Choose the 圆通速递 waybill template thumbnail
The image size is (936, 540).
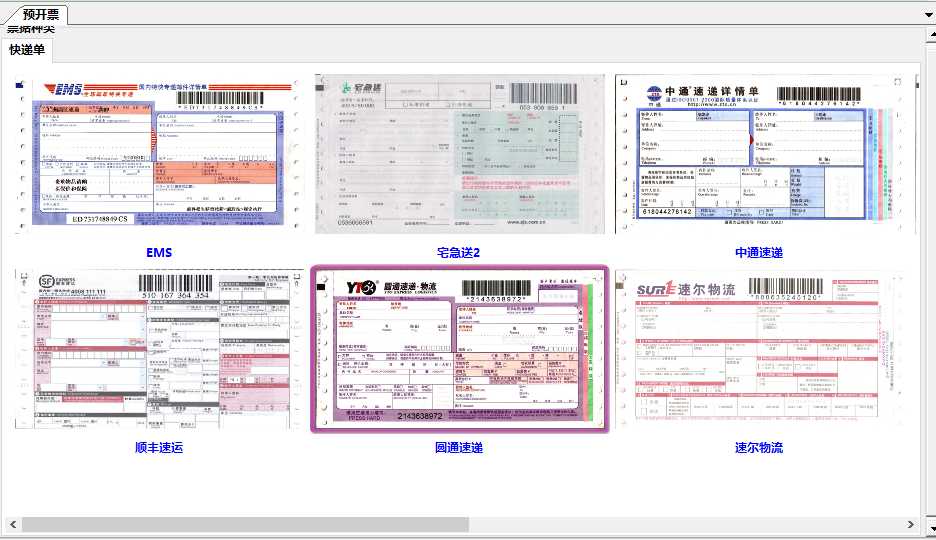(x=460, y=349)
